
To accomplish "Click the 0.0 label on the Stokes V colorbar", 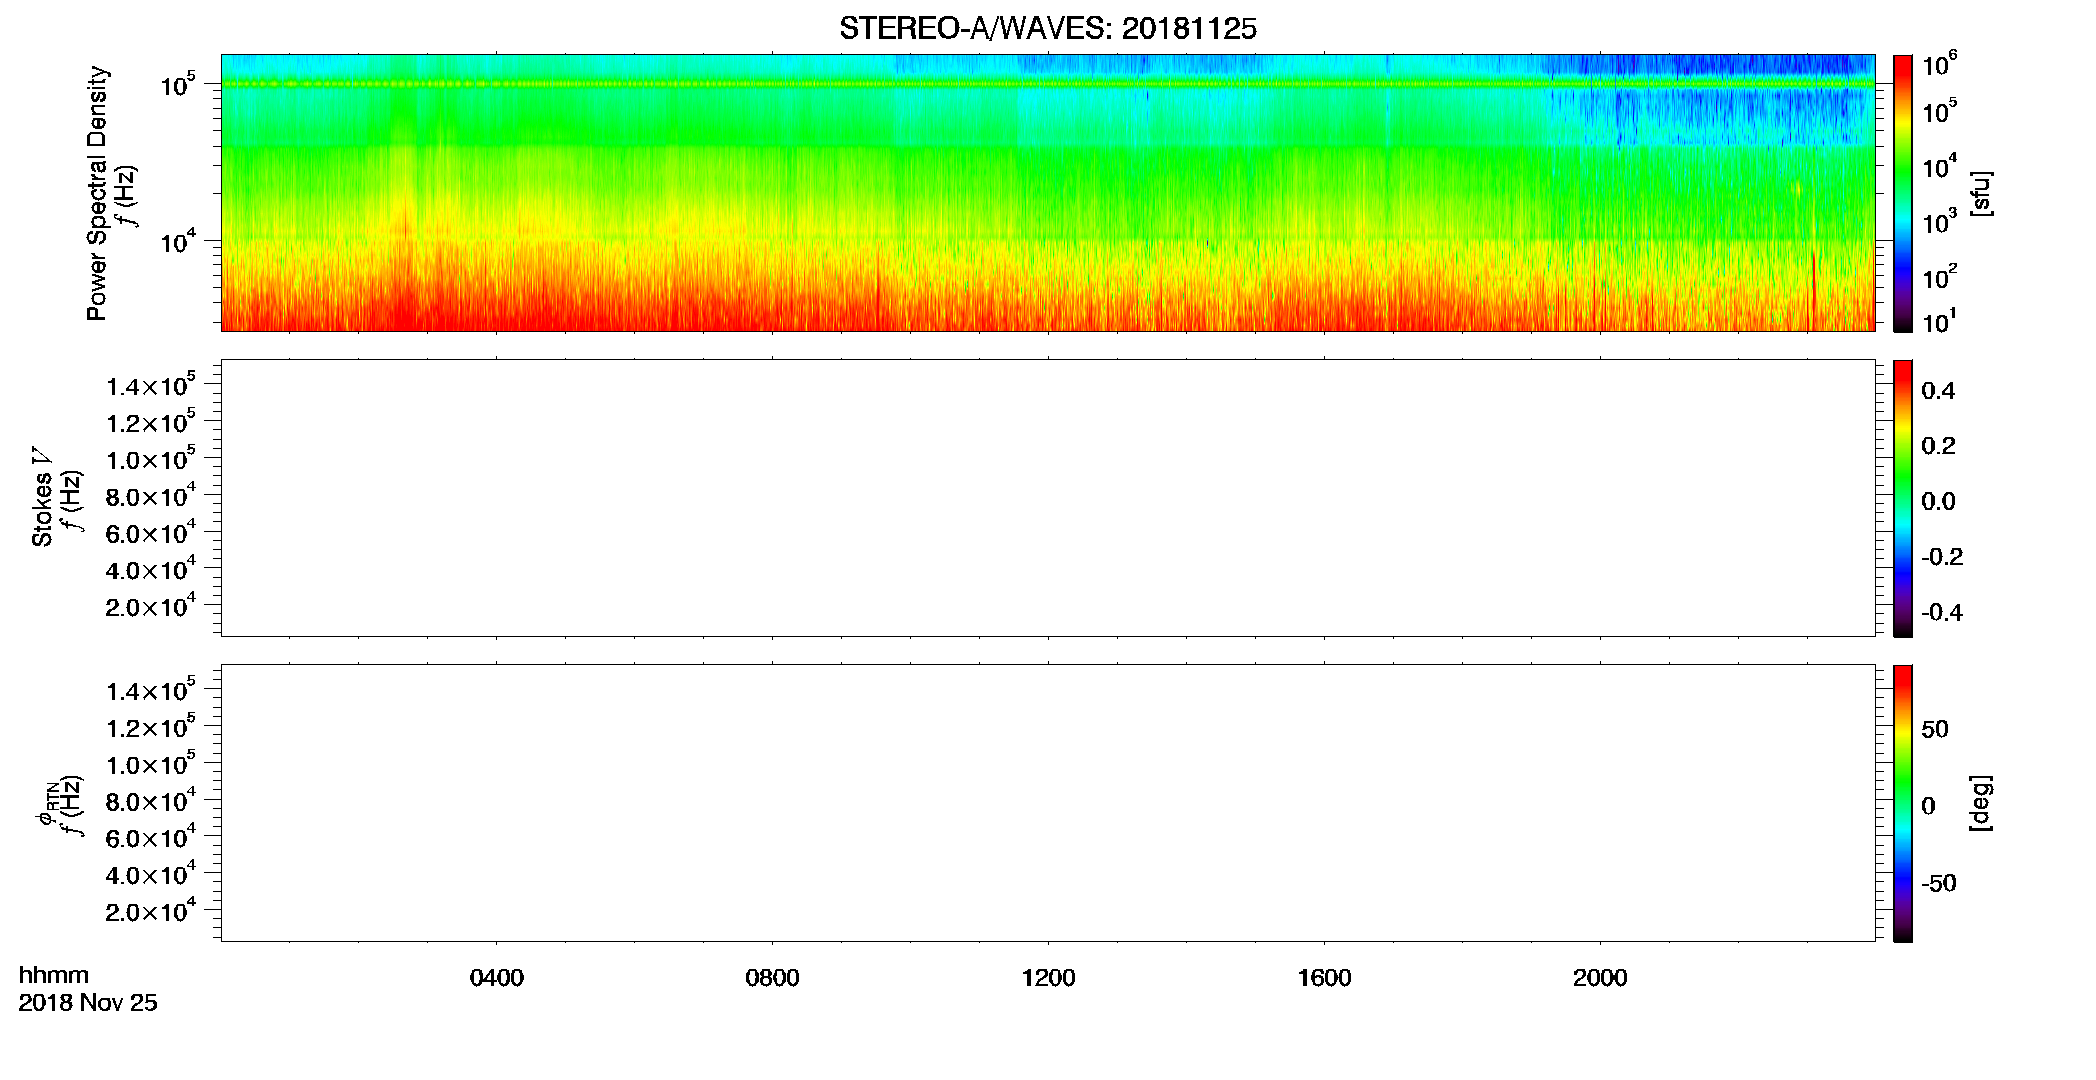I will (x=1938, y=502).
